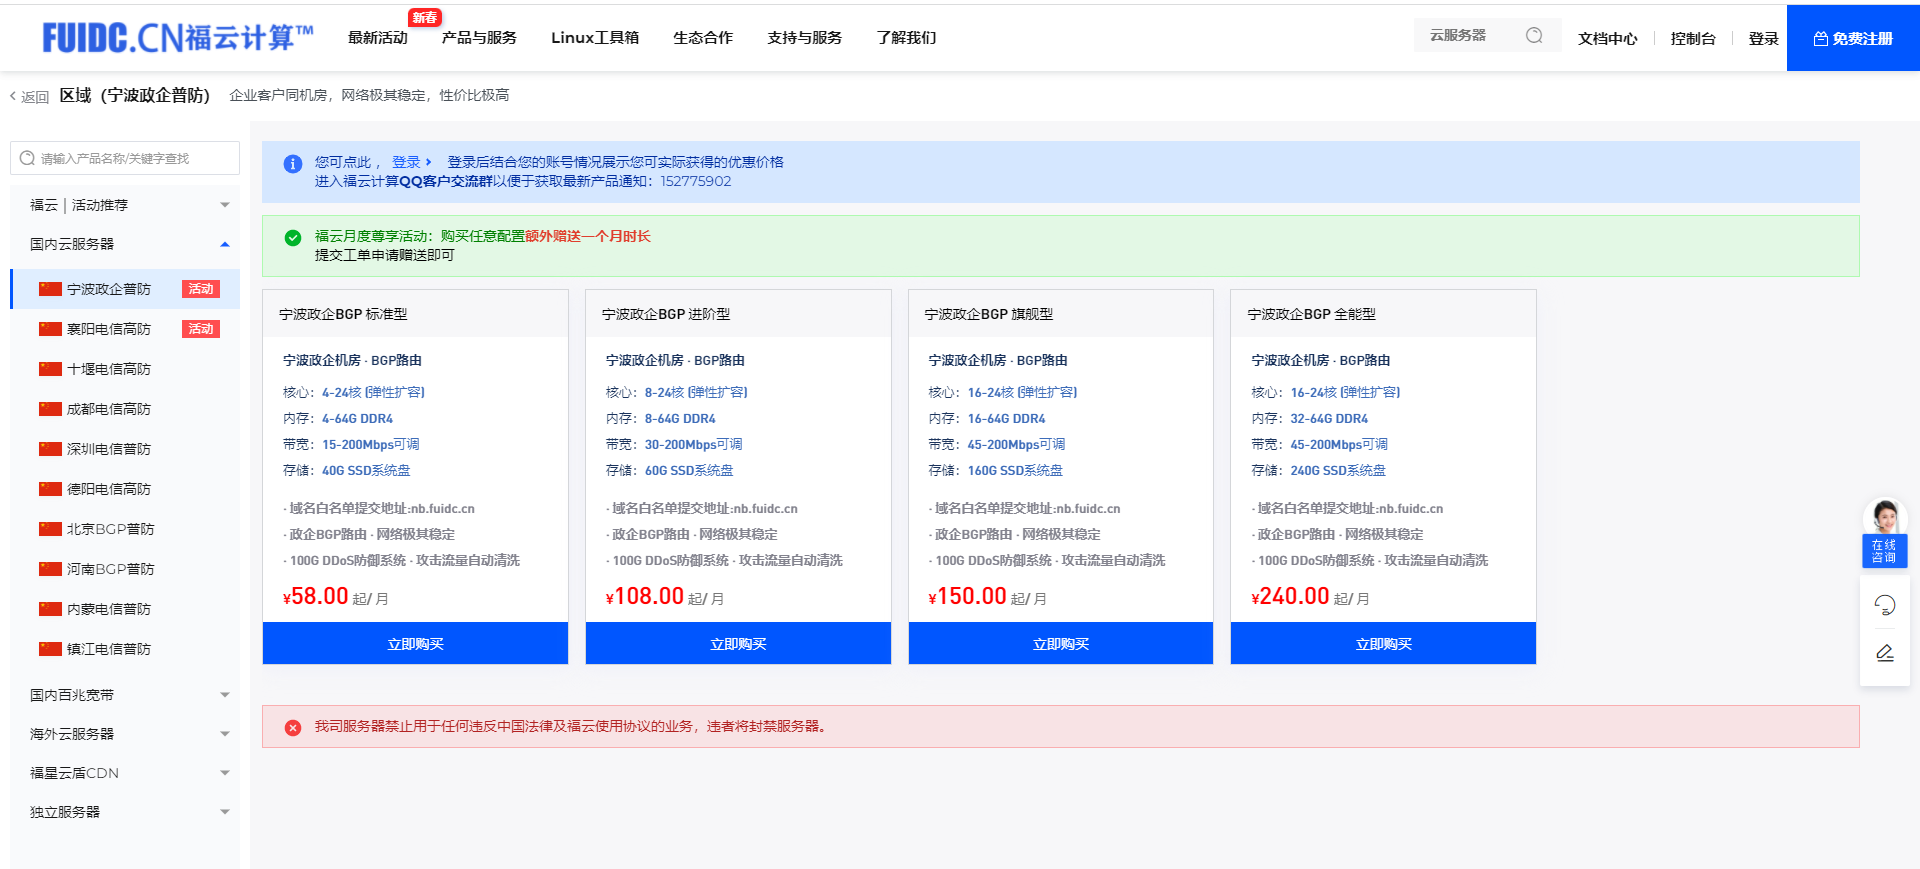
Task: Click the flag icon beside 宁波政企普防
Action: click(x=50, y=289)
